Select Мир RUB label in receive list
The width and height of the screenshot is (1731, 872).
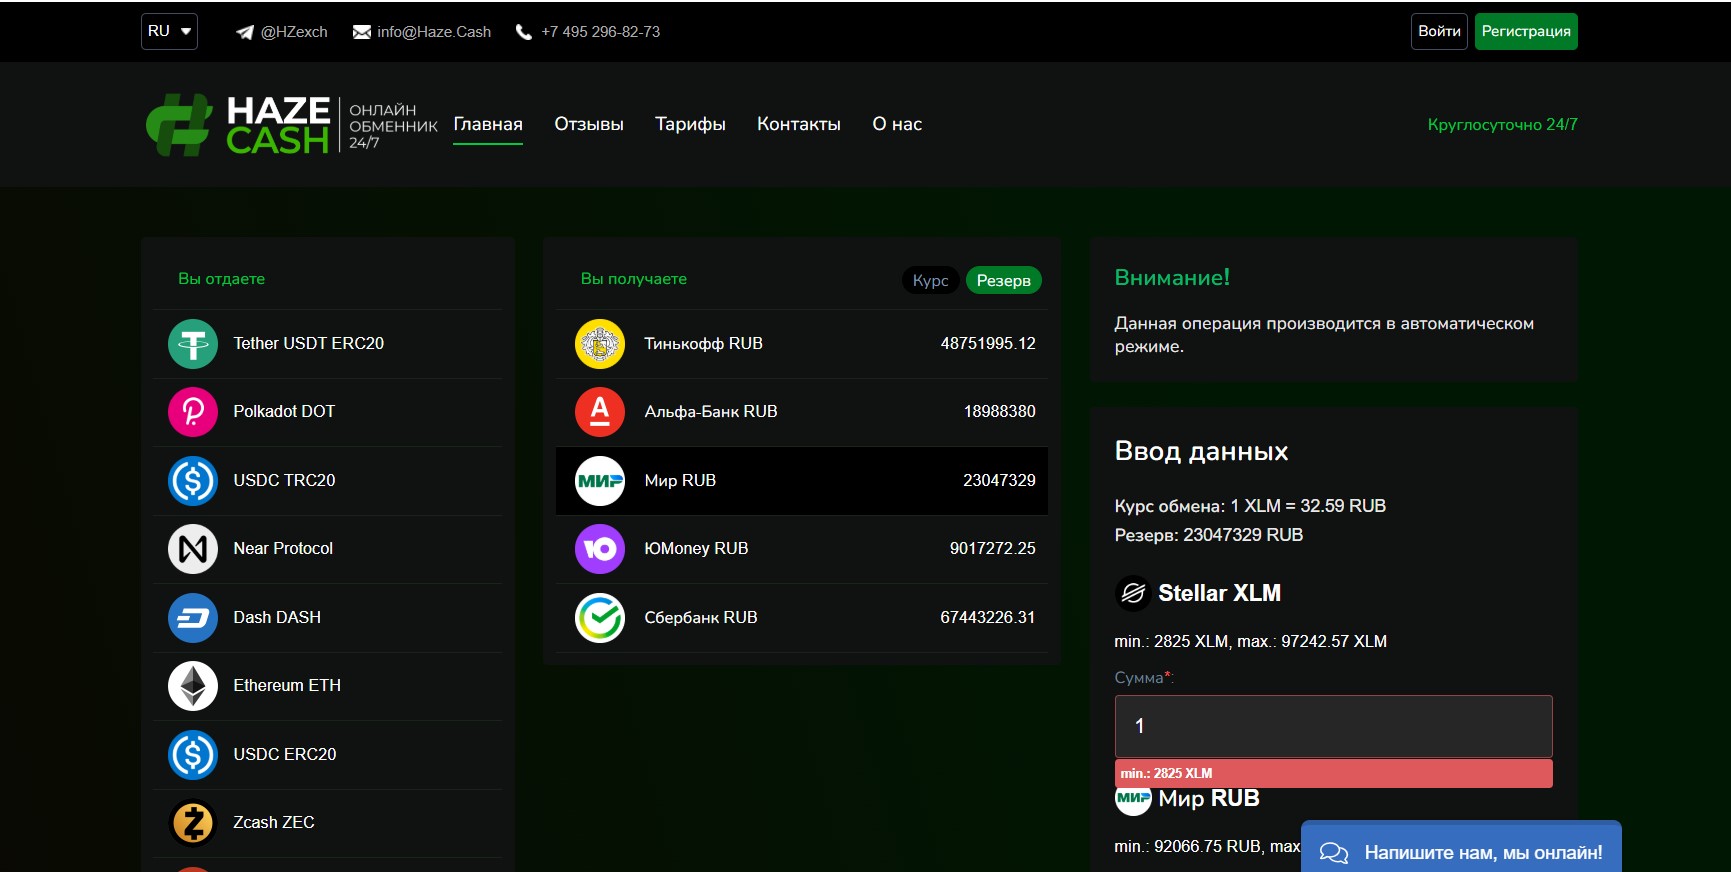click(x=680, y=481)
